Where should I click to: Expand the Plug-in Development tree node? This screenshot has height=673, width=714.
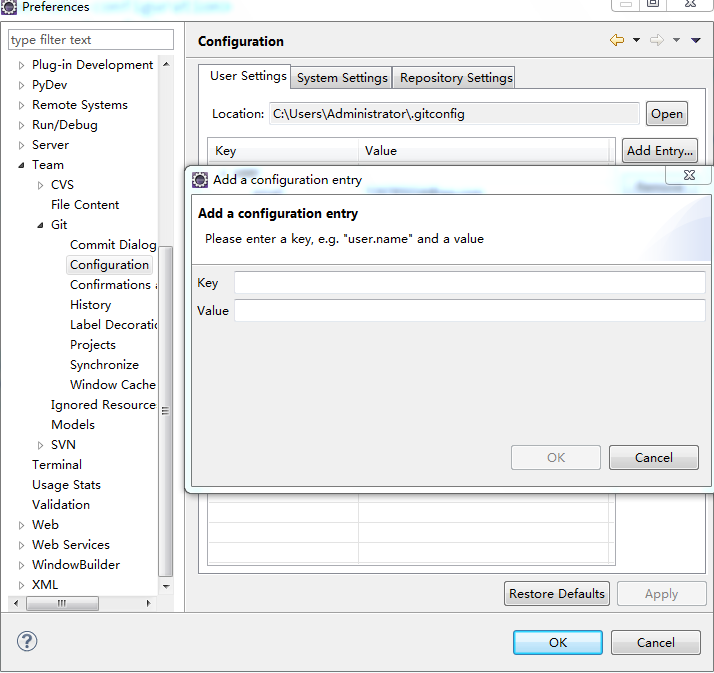pyautogui.click(x=21, y=65)
